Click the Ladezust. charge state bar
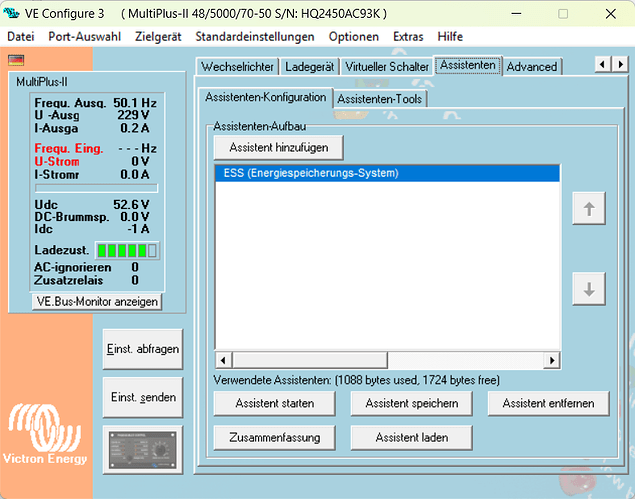 [127, 250]
